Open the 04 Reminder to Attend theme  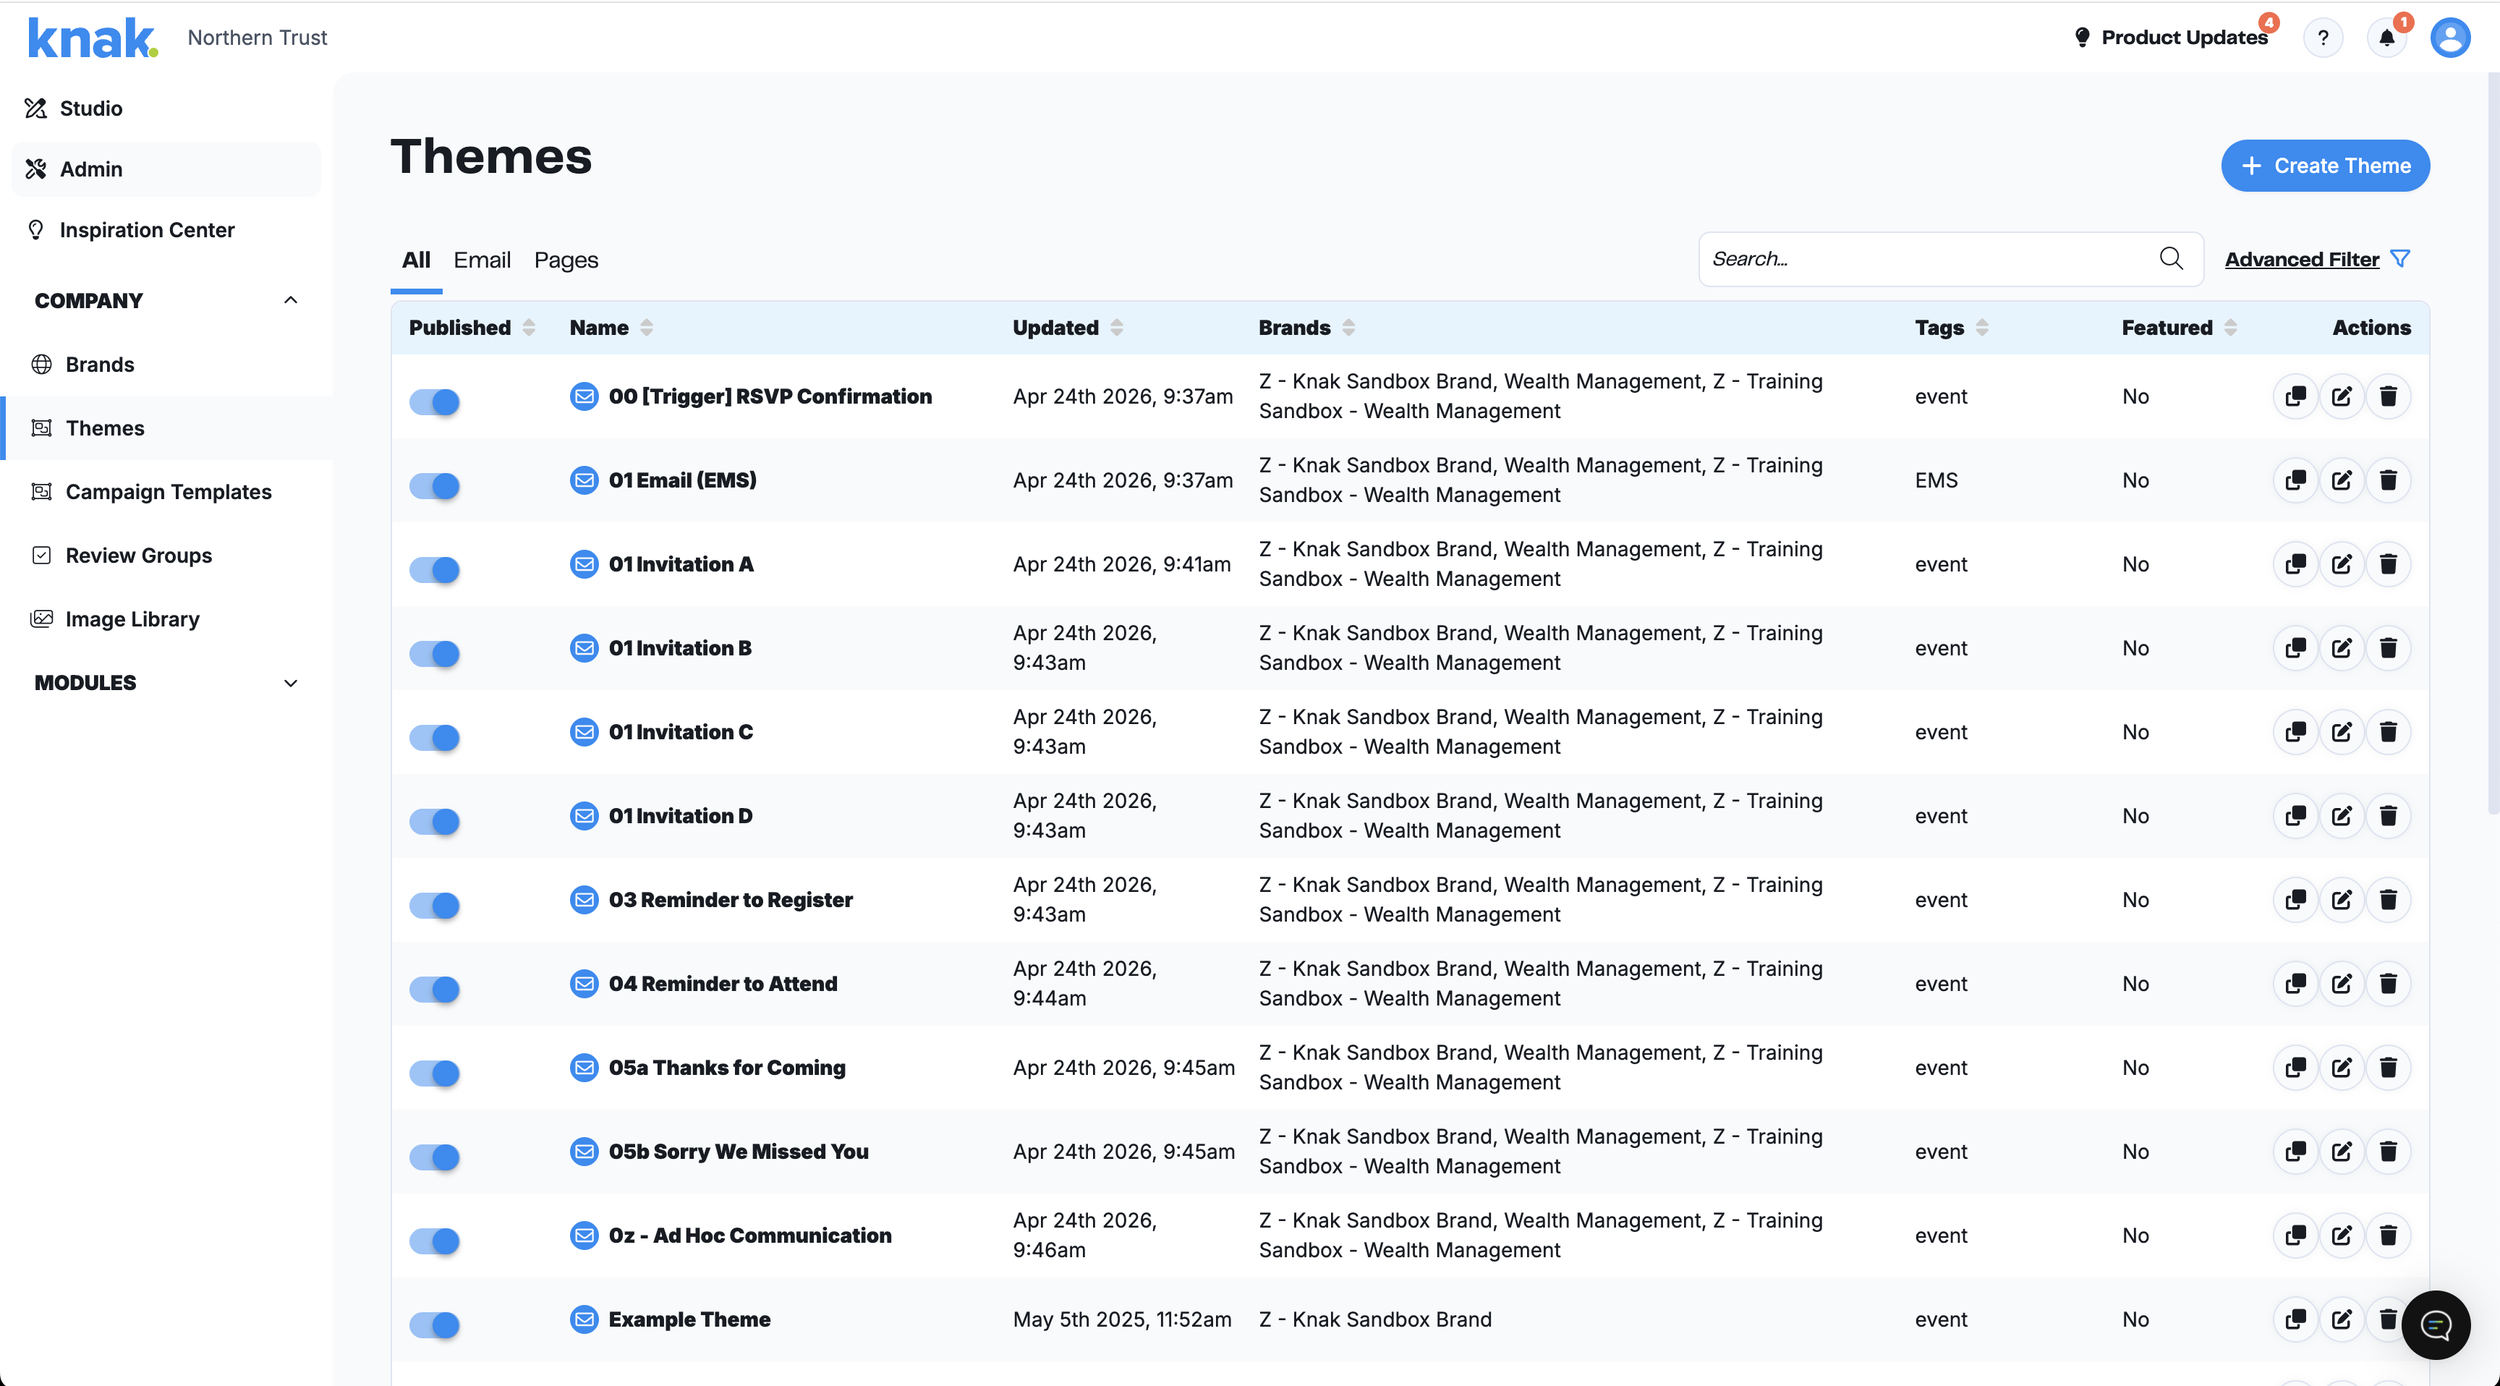[723, 984]
